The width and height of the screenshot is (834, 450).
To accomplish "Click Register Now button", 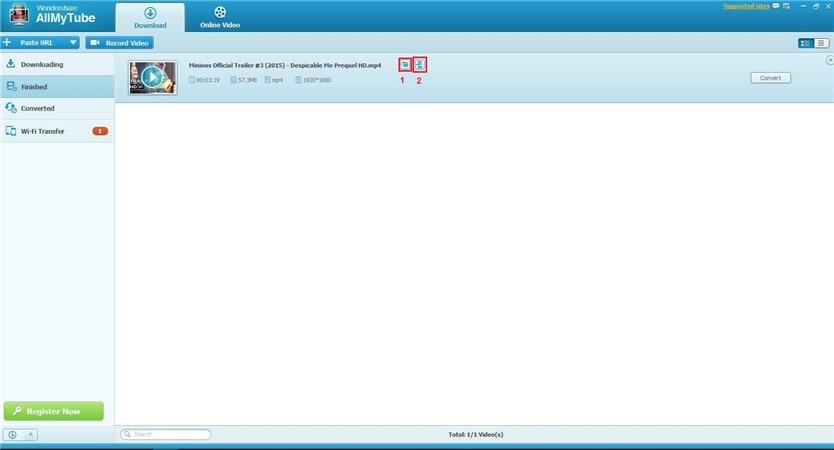I will 54,411.
